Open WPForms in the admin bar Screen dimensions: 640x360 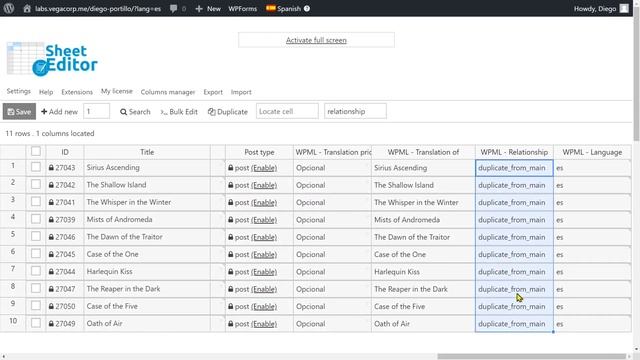pyautogui.click(x=242, y=9)
